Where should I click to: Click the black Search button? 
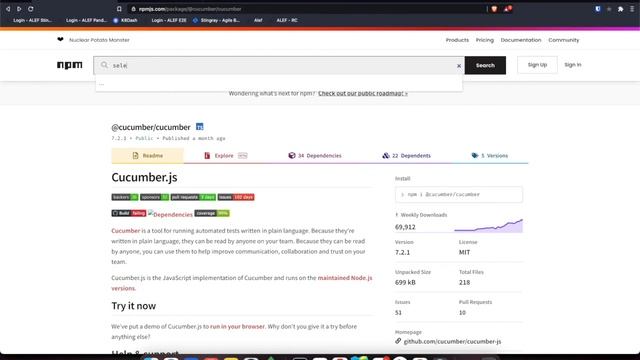pyautogui.click(x=485, y=65)
